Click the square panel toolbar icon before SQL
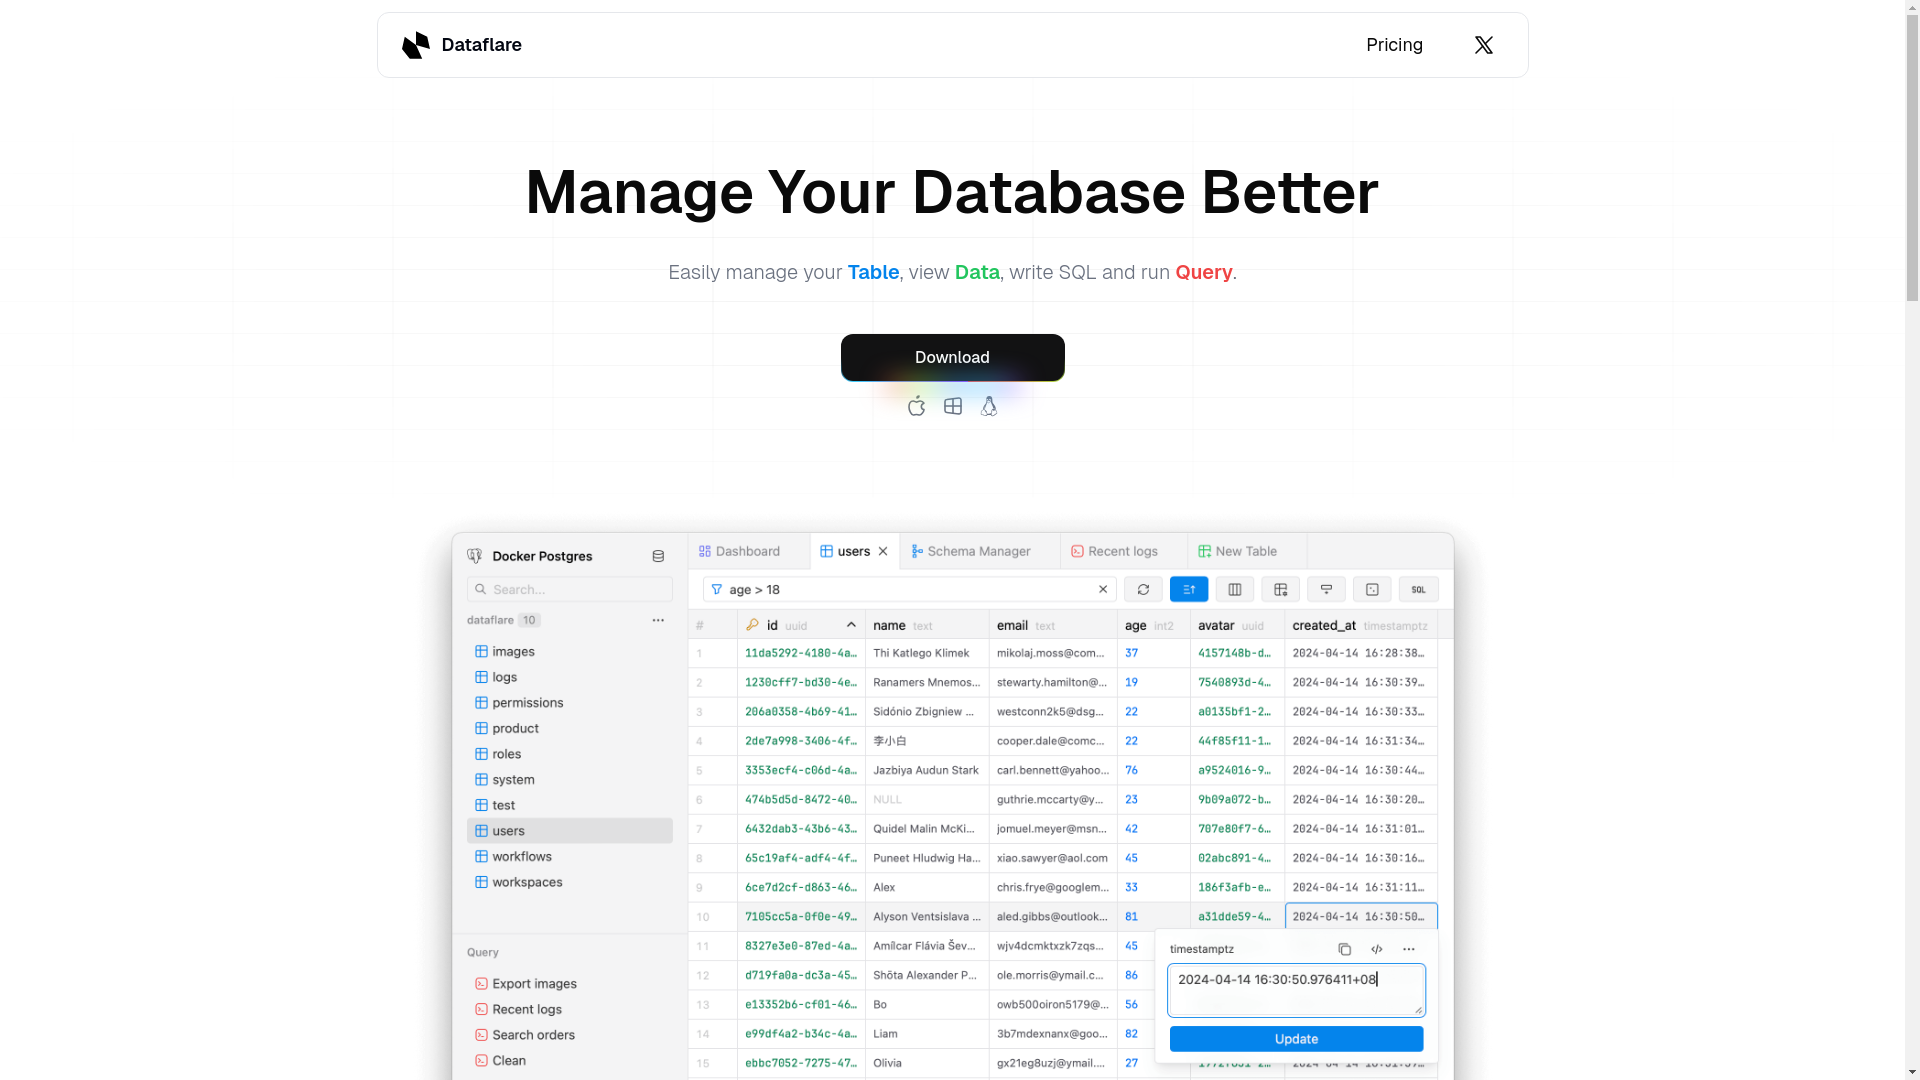Image resolution: width=1920 pixels, height=1080 pixels. tap(1372, 590)
